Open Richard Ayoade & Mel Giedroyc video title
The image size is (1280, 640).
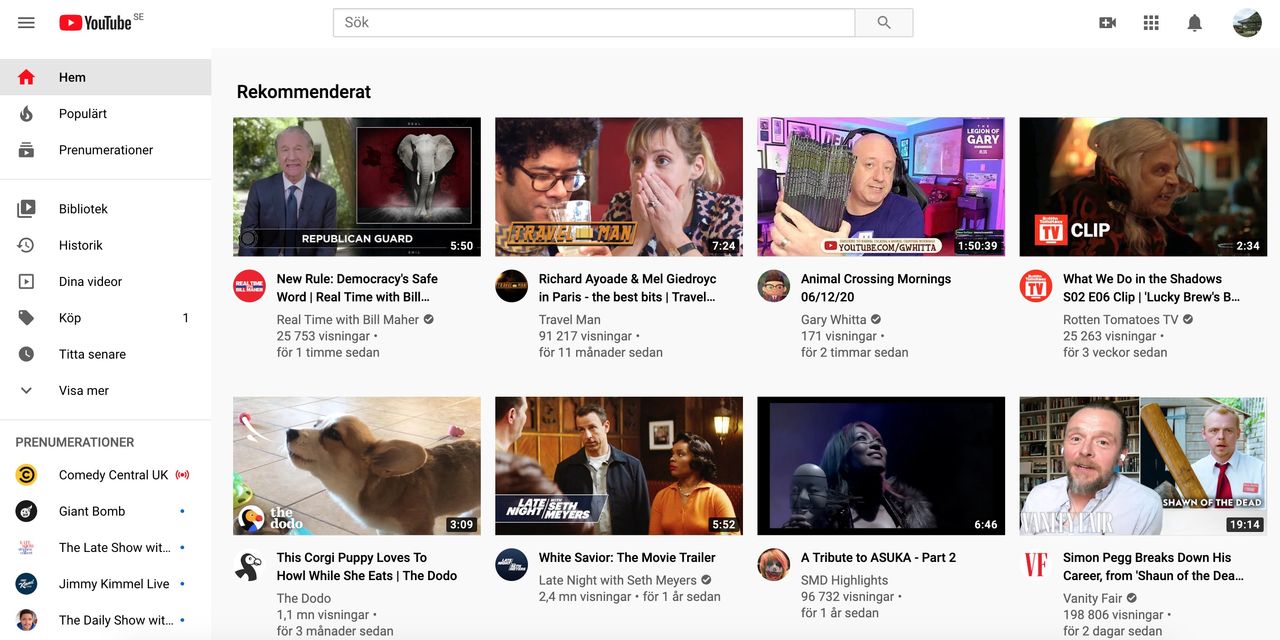click(628, 288)
